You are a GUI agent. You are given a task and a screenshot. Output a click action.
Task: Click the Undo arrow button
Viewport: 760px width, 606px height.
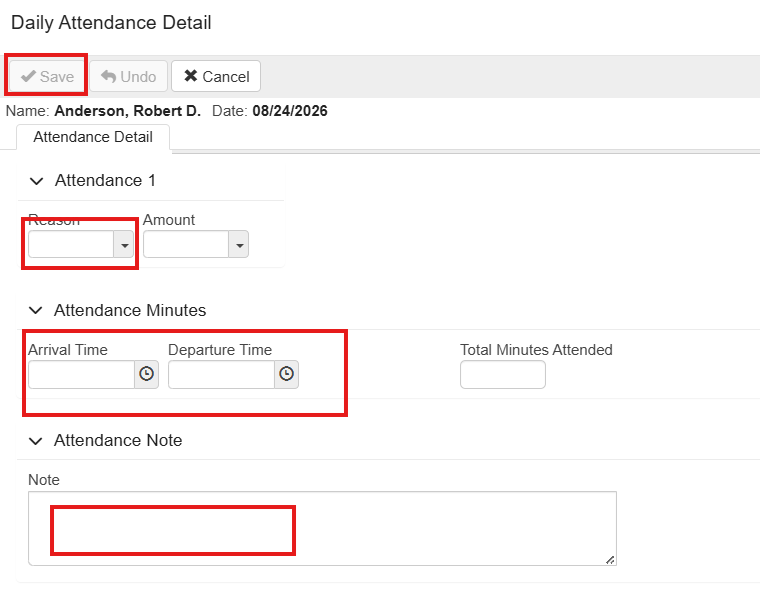click(128, 76)
